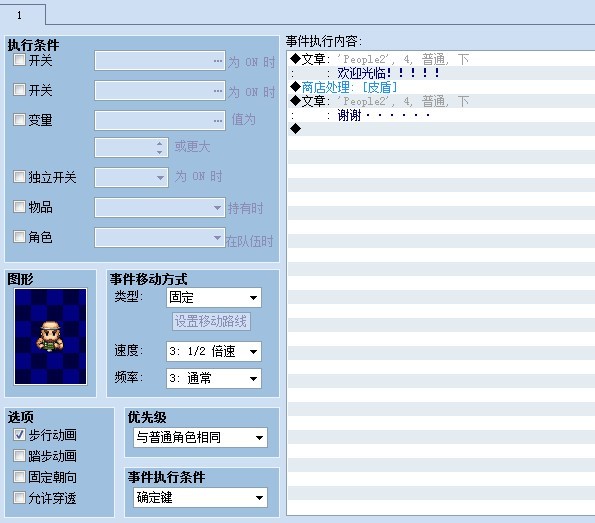This screenshot has height=523, width=595.
Task: Enable the second 开关 condition checkbox
Action: pos(19,90)
